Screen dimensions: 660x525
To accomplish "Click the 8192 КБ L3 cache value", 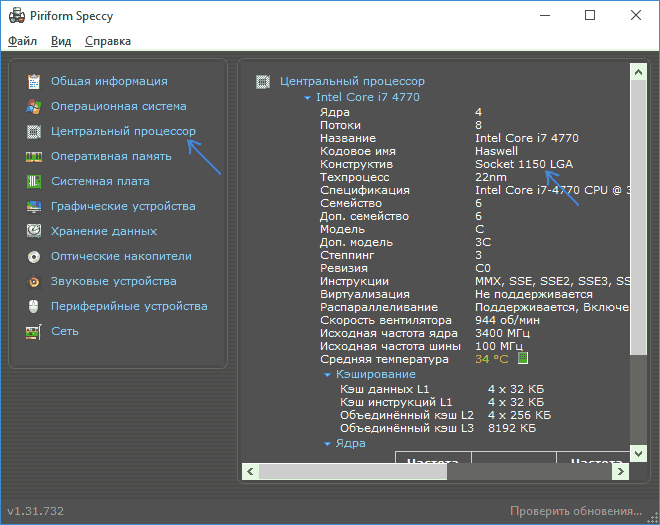I will [512, 428].
